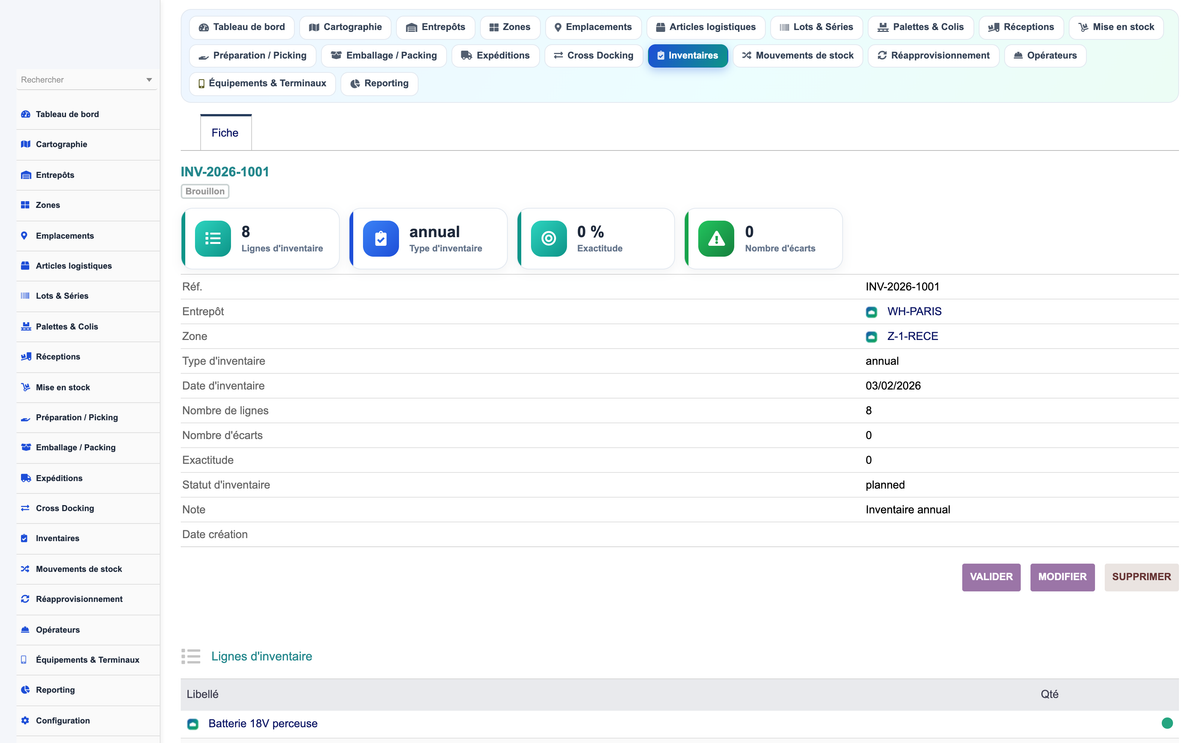Open Inventaires in the left sidebar
Image resolution: width=1200 pixels, height=743 pixels.
point(57,539)
